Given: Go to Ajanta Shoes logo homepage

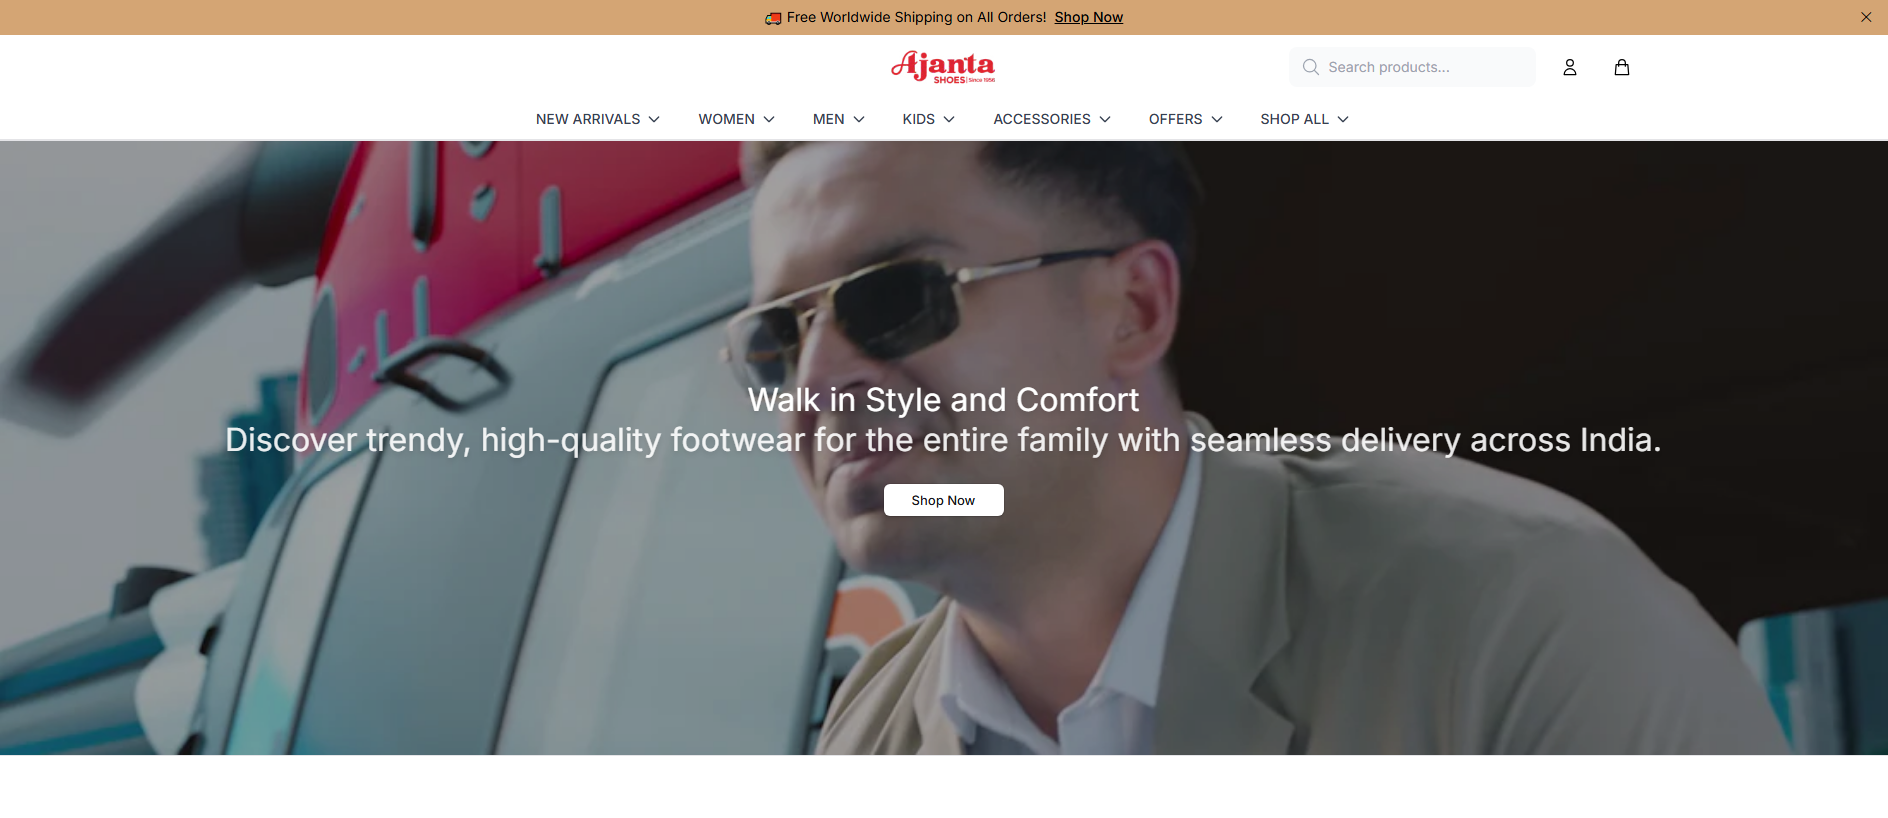Looking at the screenshot, I should click(x=943, y=67).
